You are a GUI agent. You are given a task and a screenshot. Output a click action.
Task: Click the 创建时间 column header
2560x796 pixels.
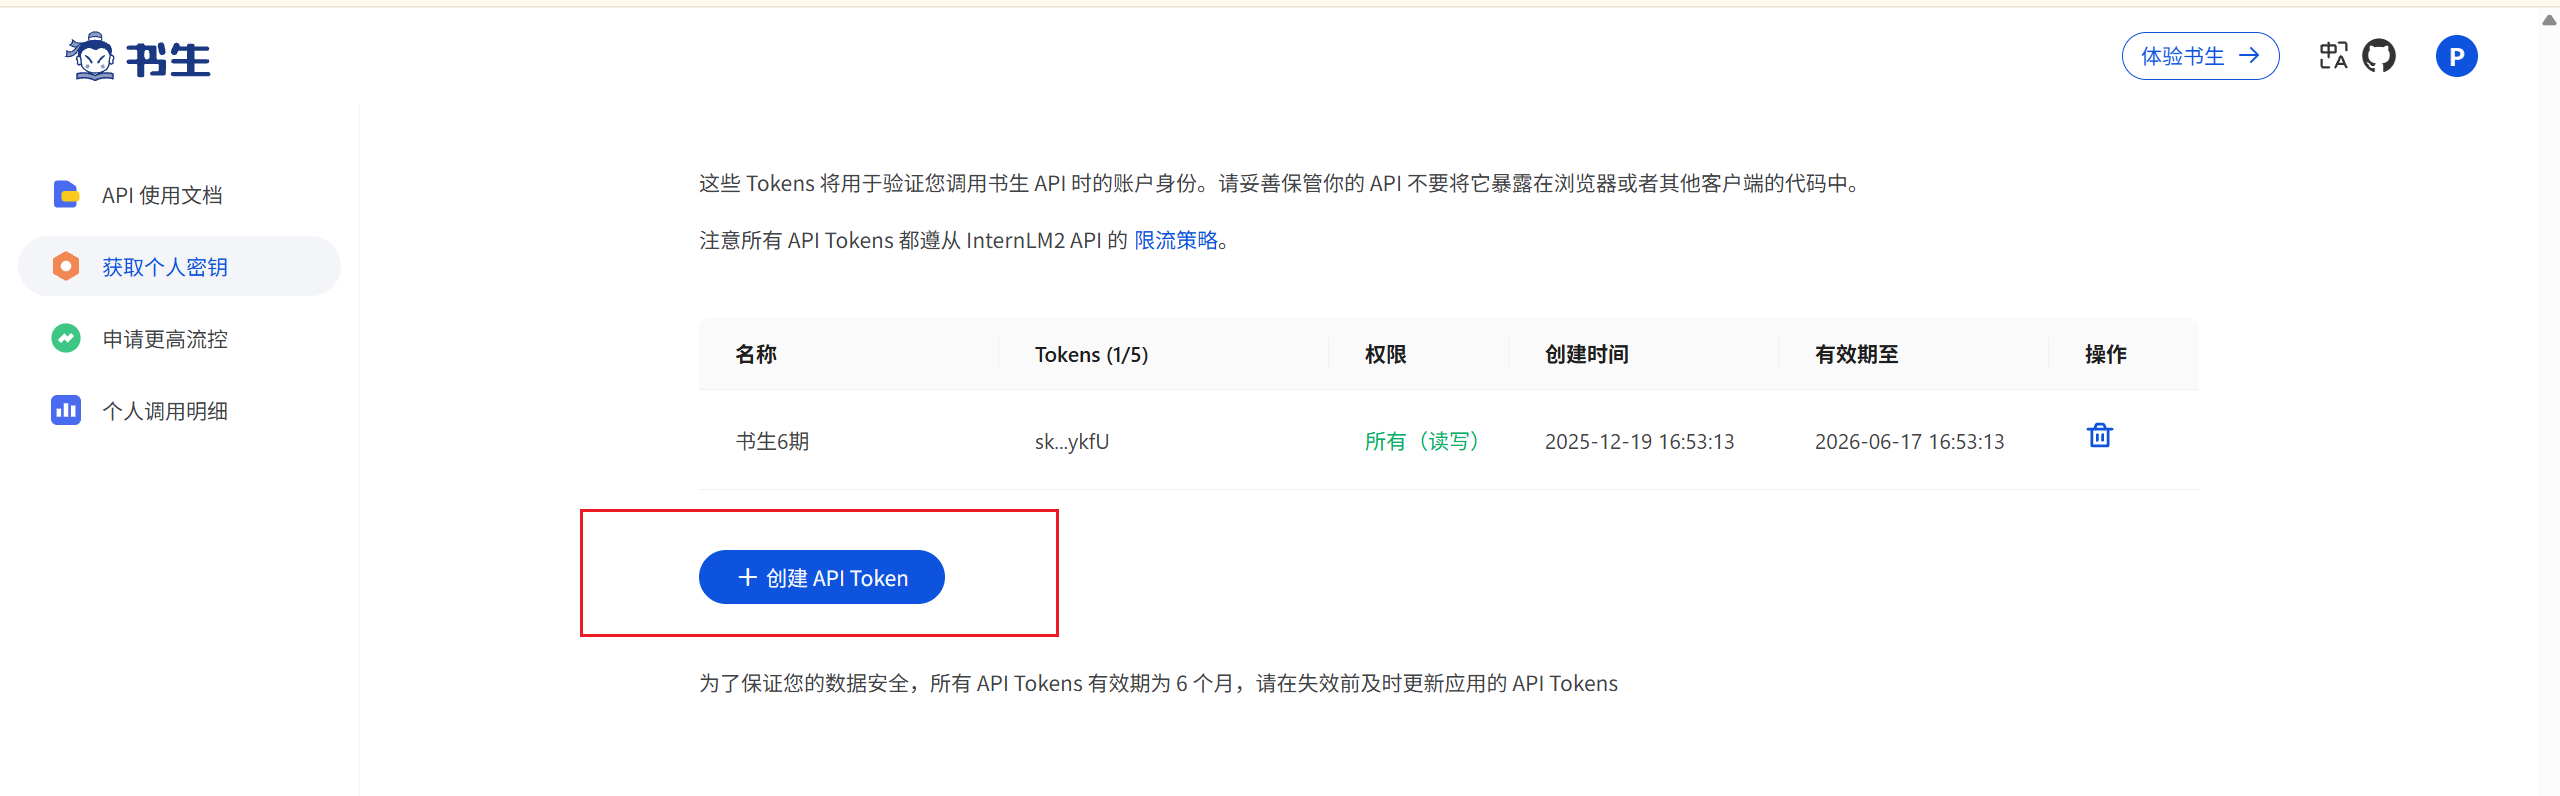coord(1587,354)
